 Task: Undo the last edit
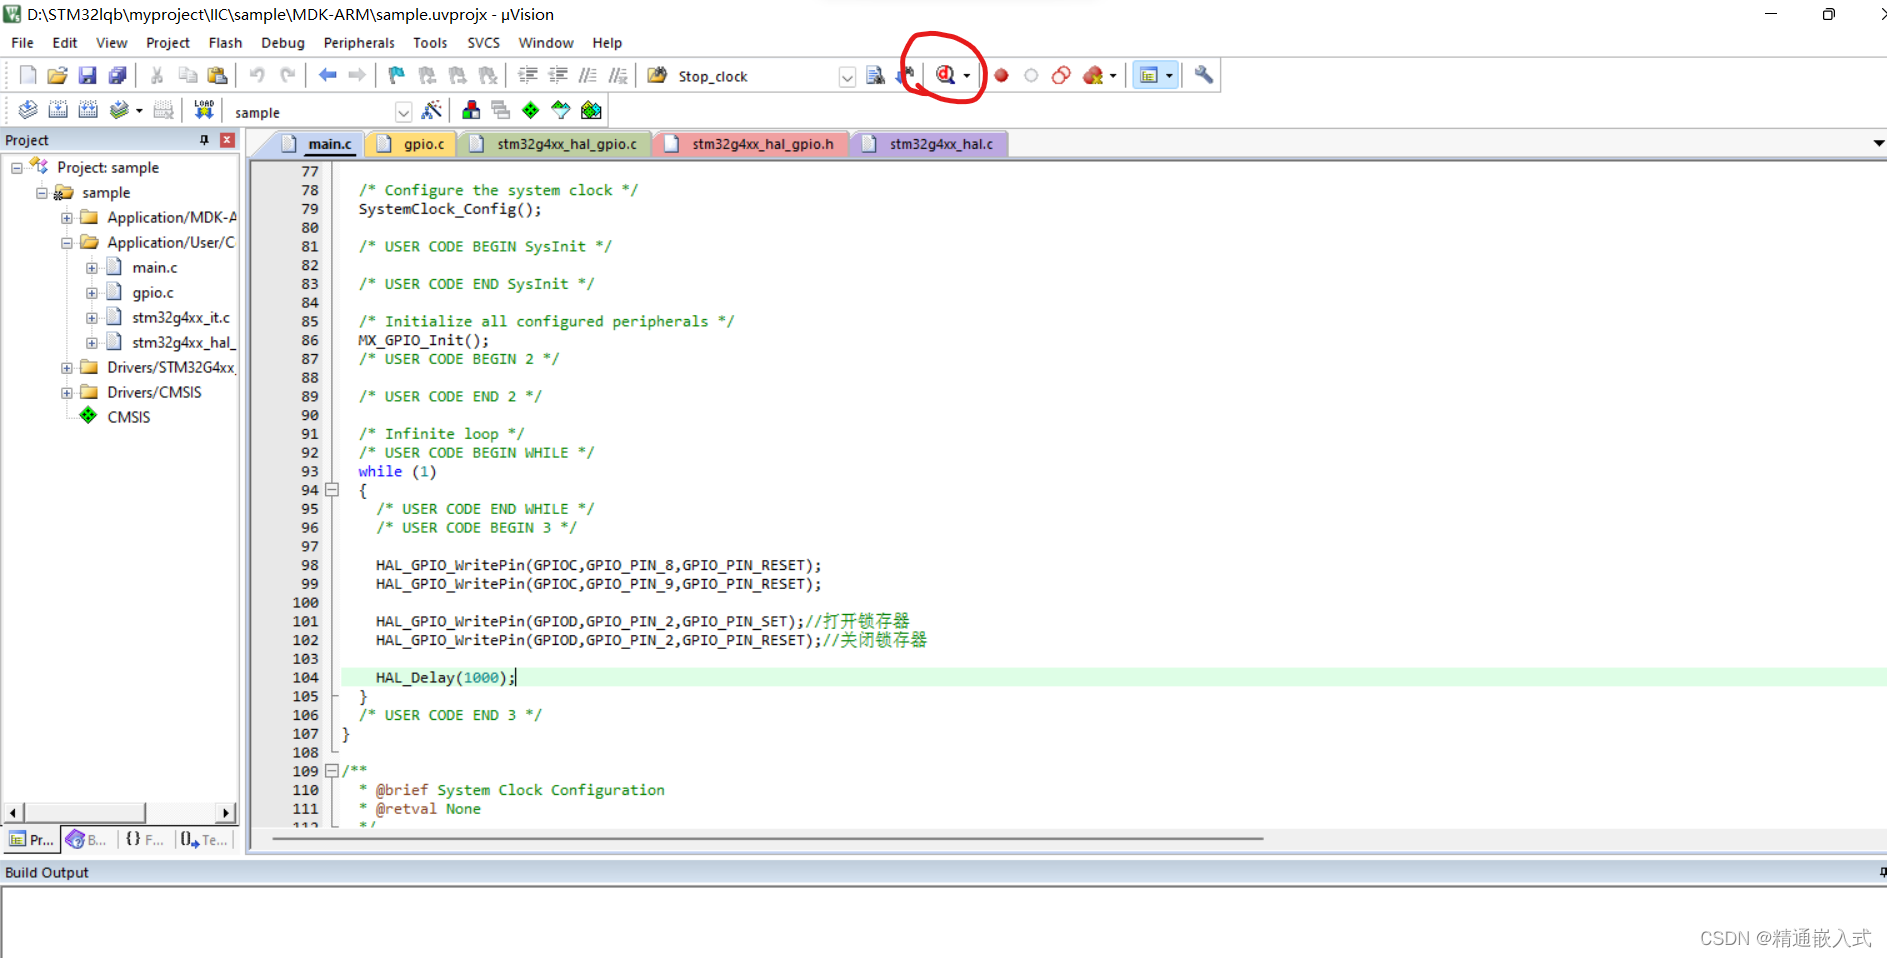[x=257, y=75]
